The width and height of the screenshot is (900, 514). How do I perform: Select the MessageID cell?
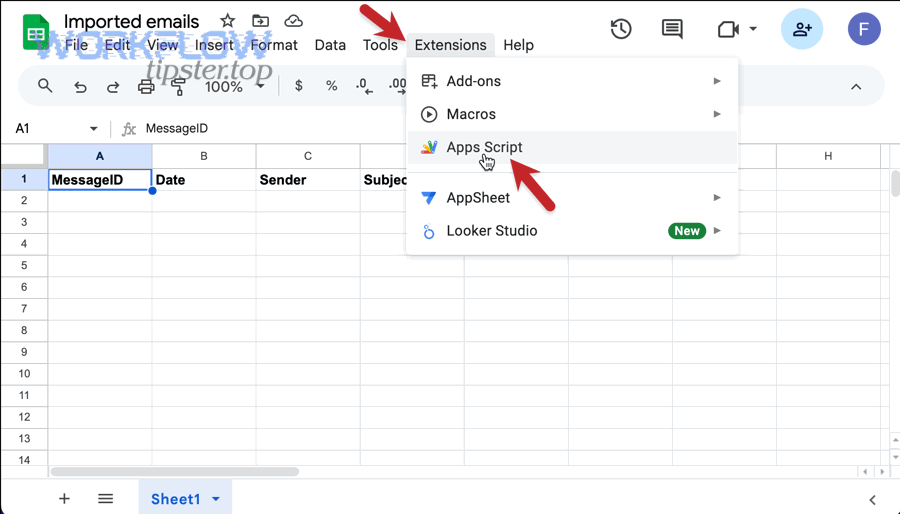(x=100, y=180)
